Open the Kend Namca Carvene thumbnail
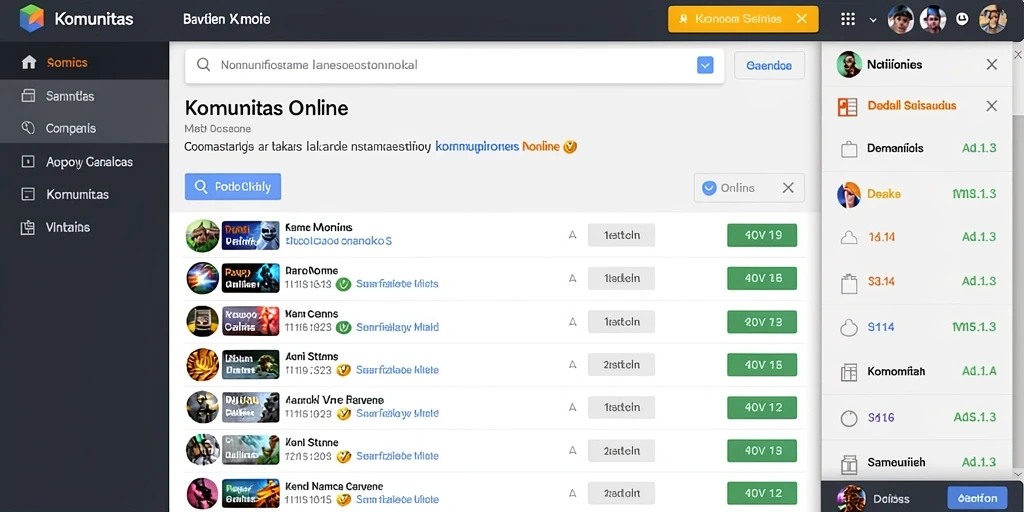 click(x=251, y=494)
